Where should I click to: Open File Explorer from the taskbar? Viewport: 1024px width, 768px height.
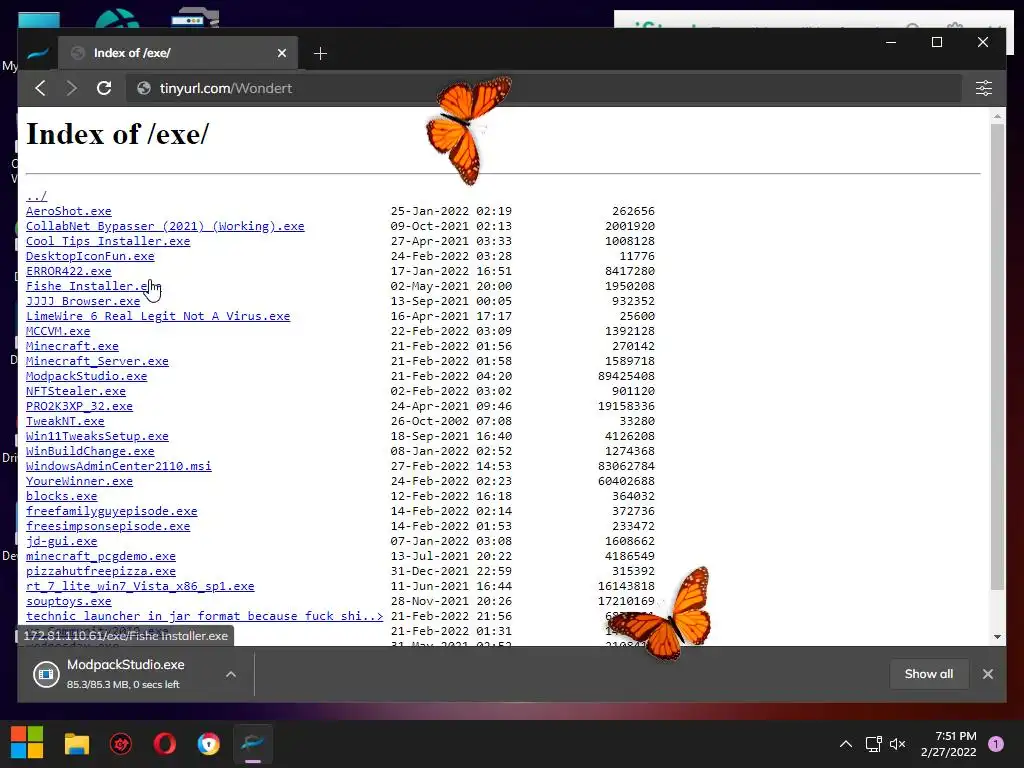76,743
